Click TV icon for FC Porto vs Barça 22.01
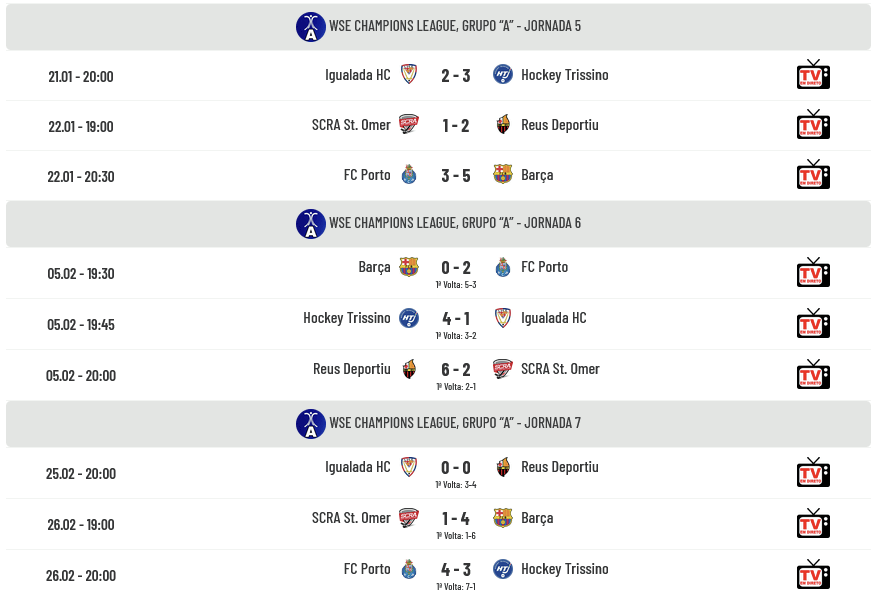The image size is (875, 596). pyautogui.click(x=813, y=175)
